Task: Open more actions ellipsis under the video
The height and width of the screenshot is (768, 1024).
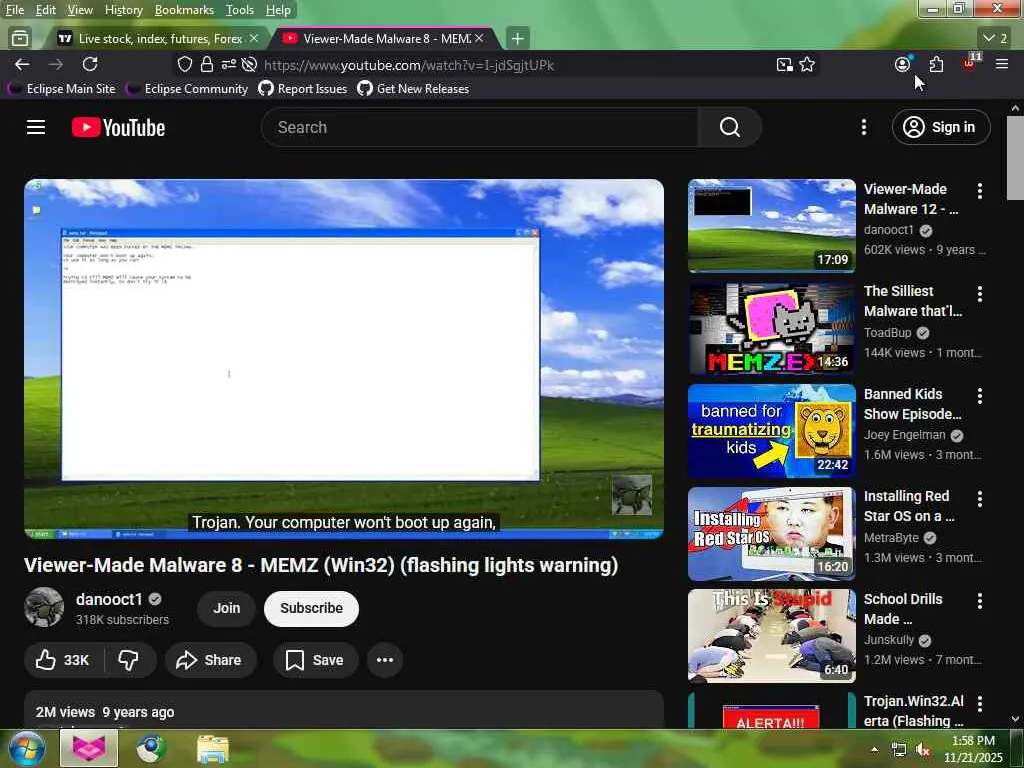Action: pyautogui.click(x=385, y=660)
